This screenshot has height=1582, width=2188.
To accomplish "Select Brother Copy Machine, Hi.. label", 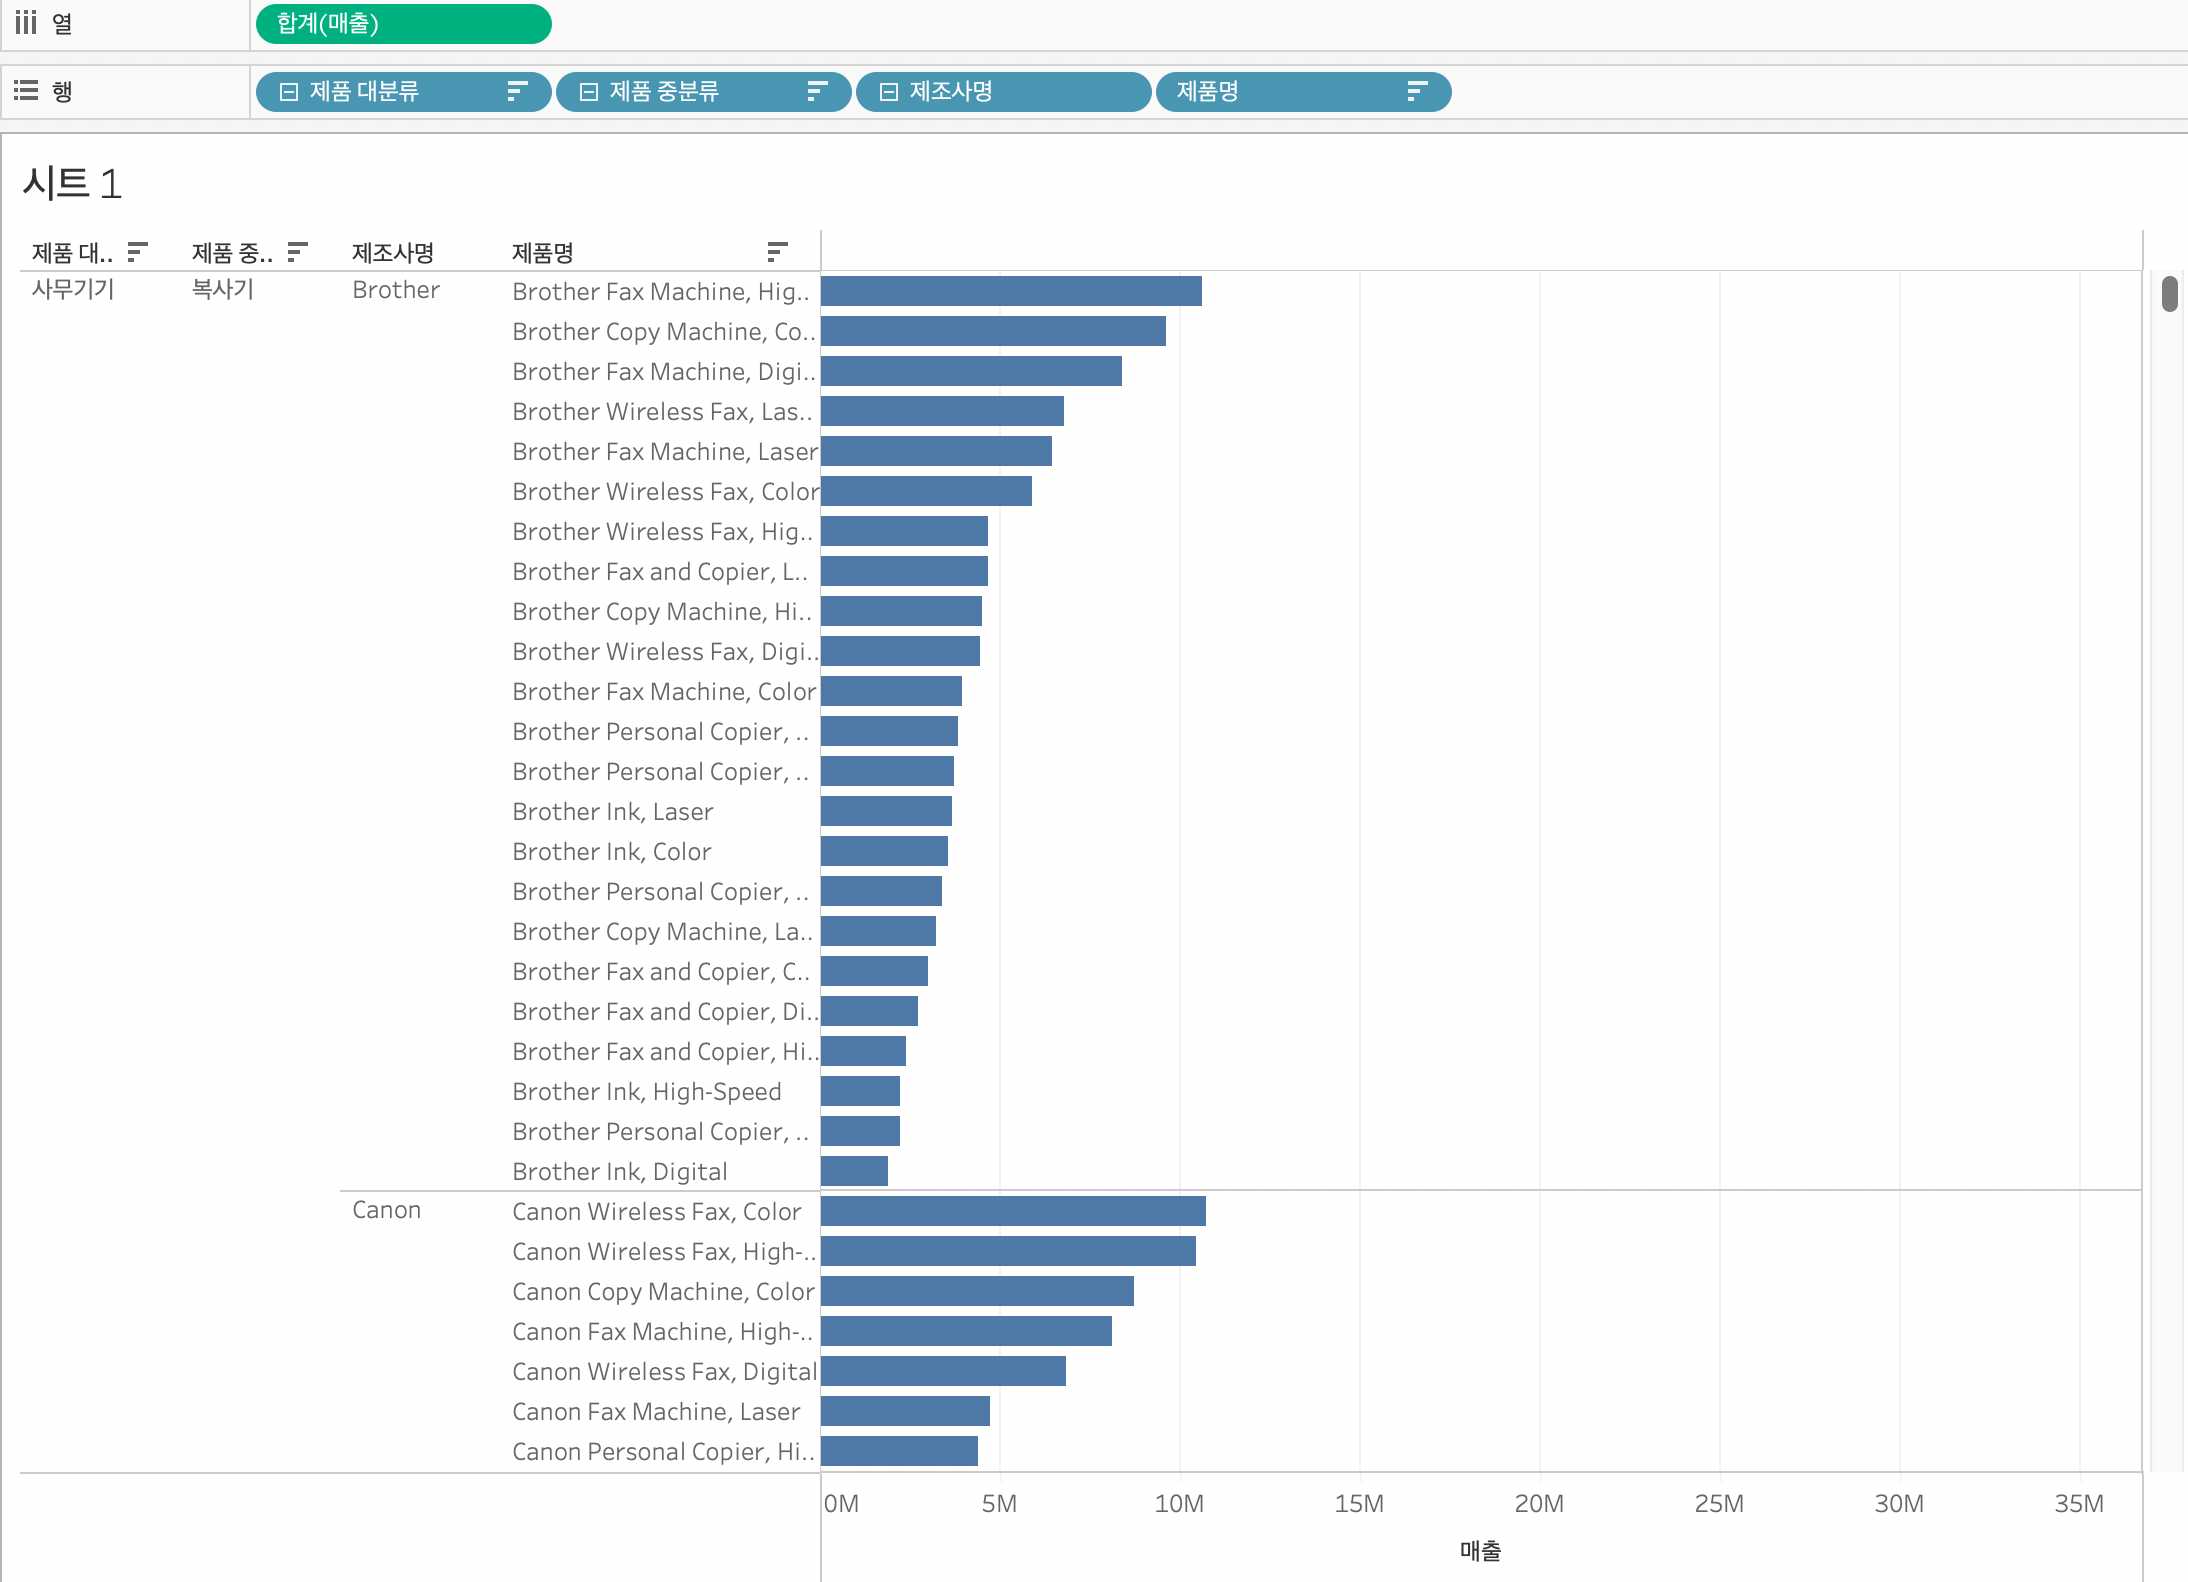I will 662,611.
